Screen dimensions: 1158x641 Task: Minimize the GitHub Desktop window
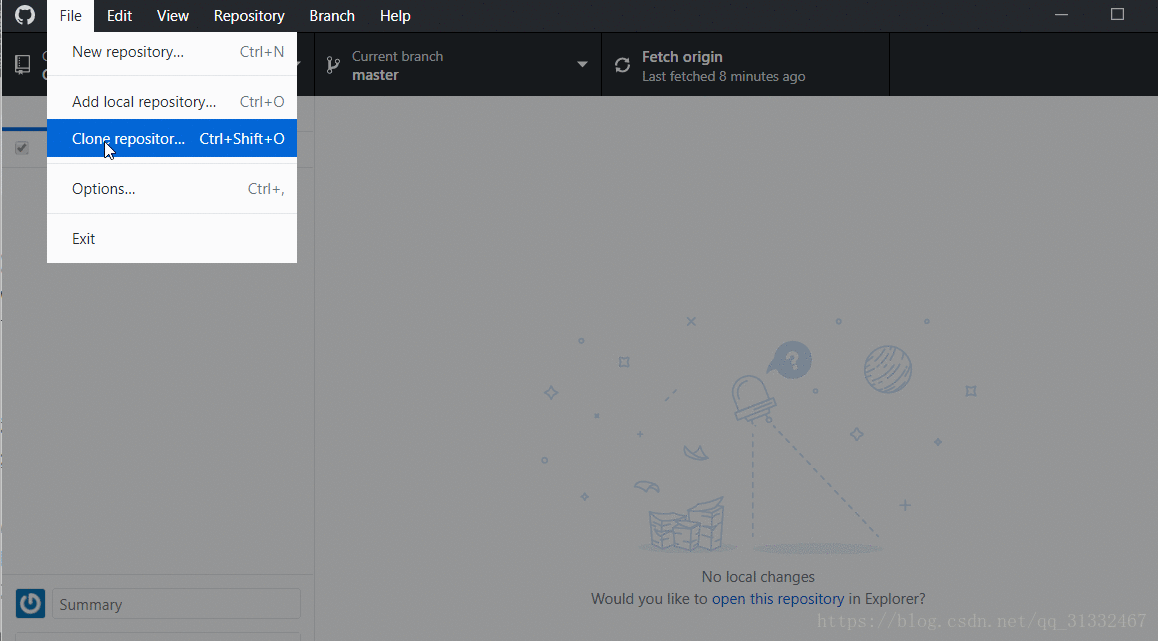point(1061,15)
